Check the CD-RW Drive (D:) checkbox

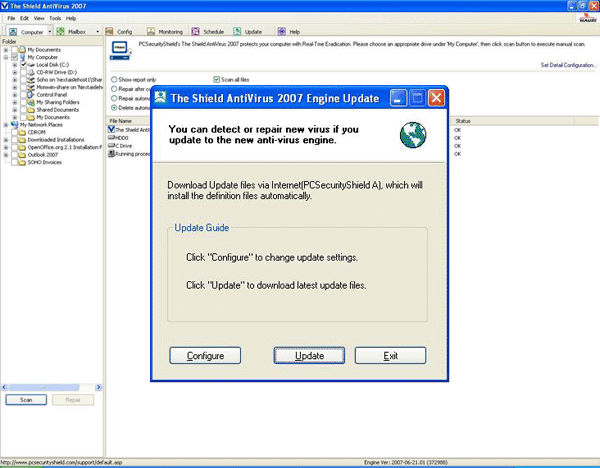point(23,72)
